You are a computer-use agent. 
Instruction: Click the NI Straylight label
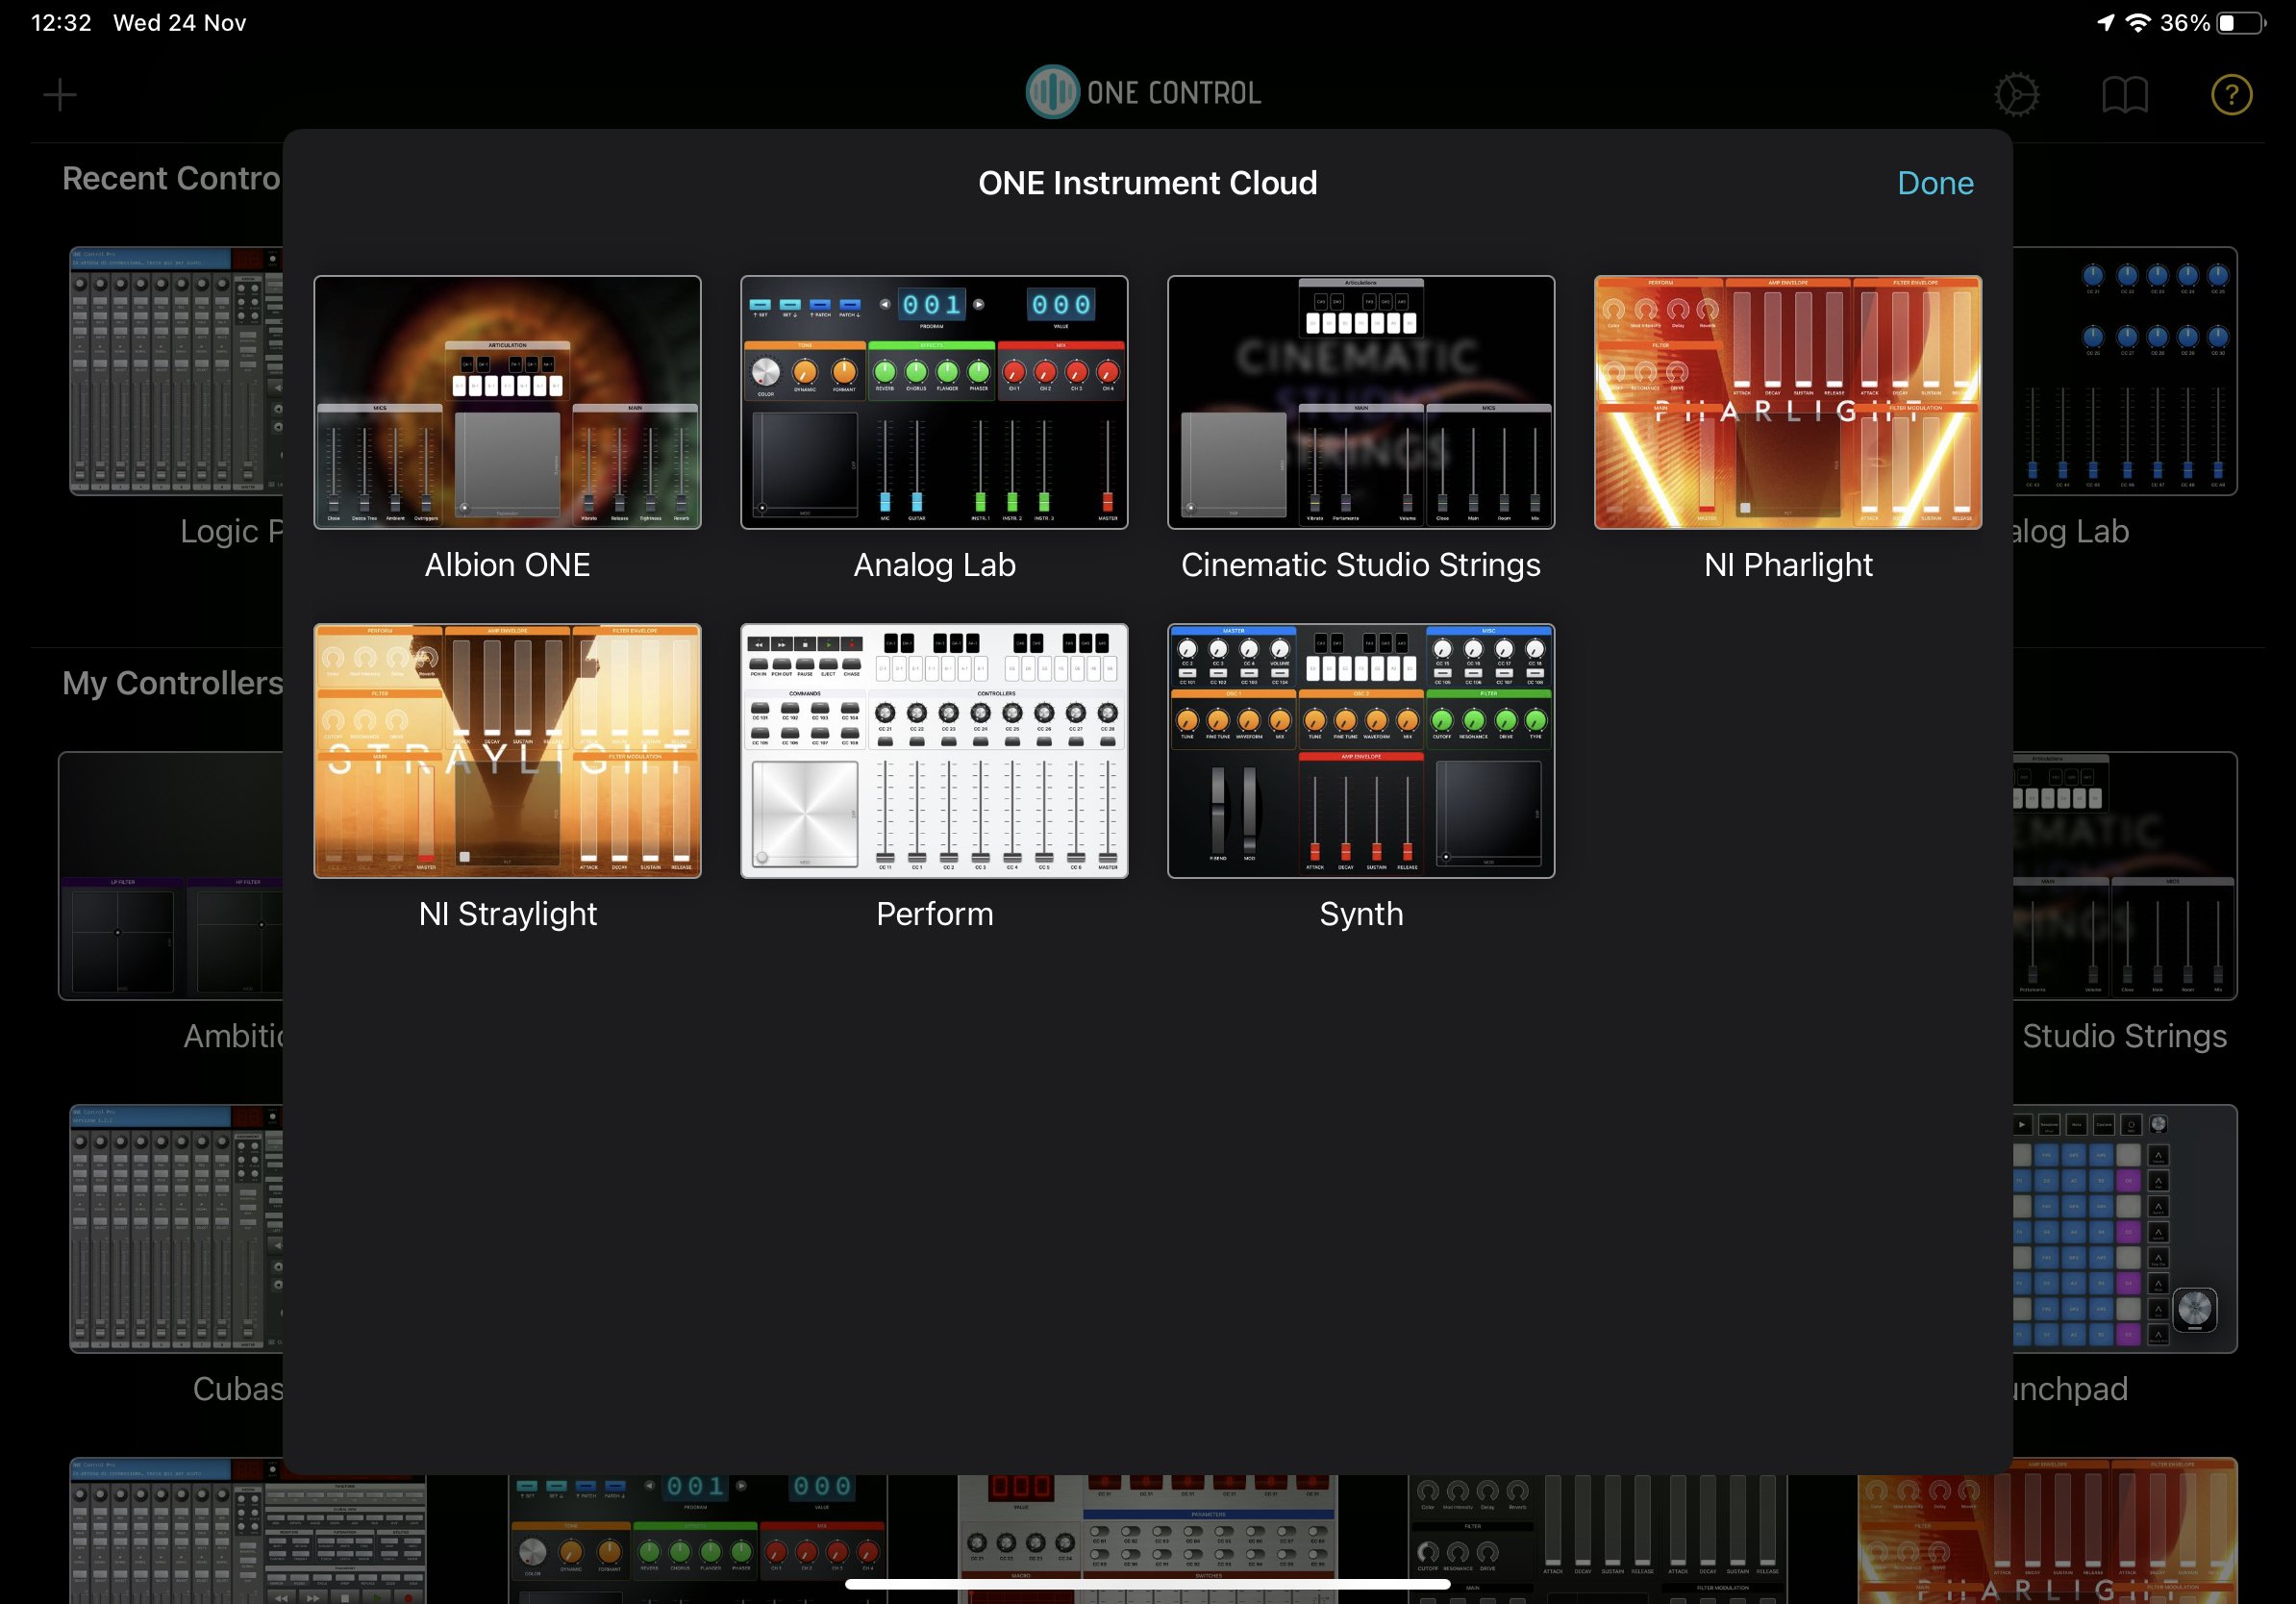click(x=507, y=914)
